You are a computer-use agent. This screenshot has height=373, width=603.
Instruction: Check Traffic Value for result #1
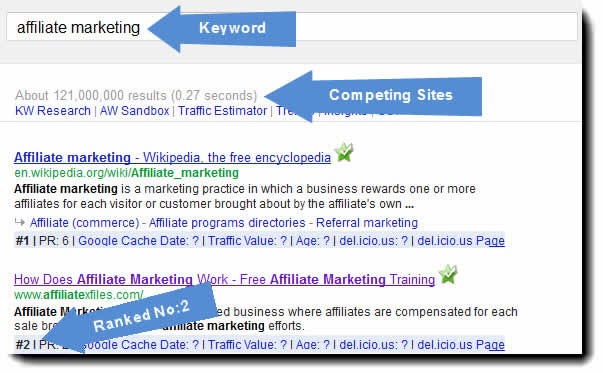click(x=247, y=241)
